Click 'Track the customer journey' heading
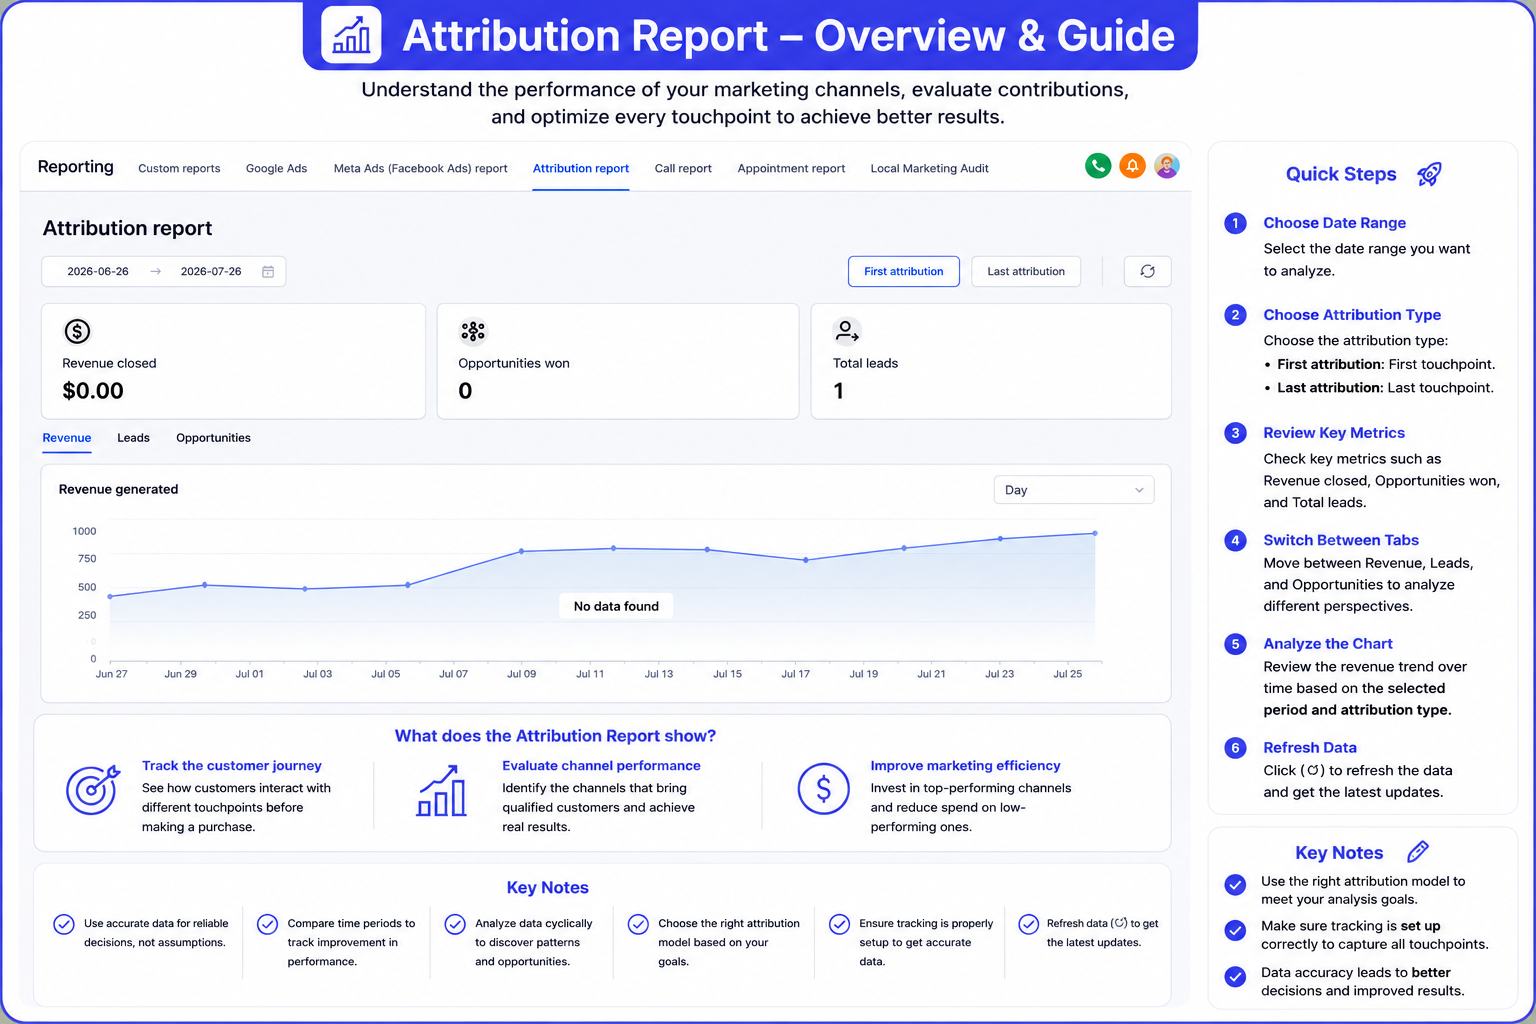The width and height of the screenshot is (1536, 1024). (232, 766)
